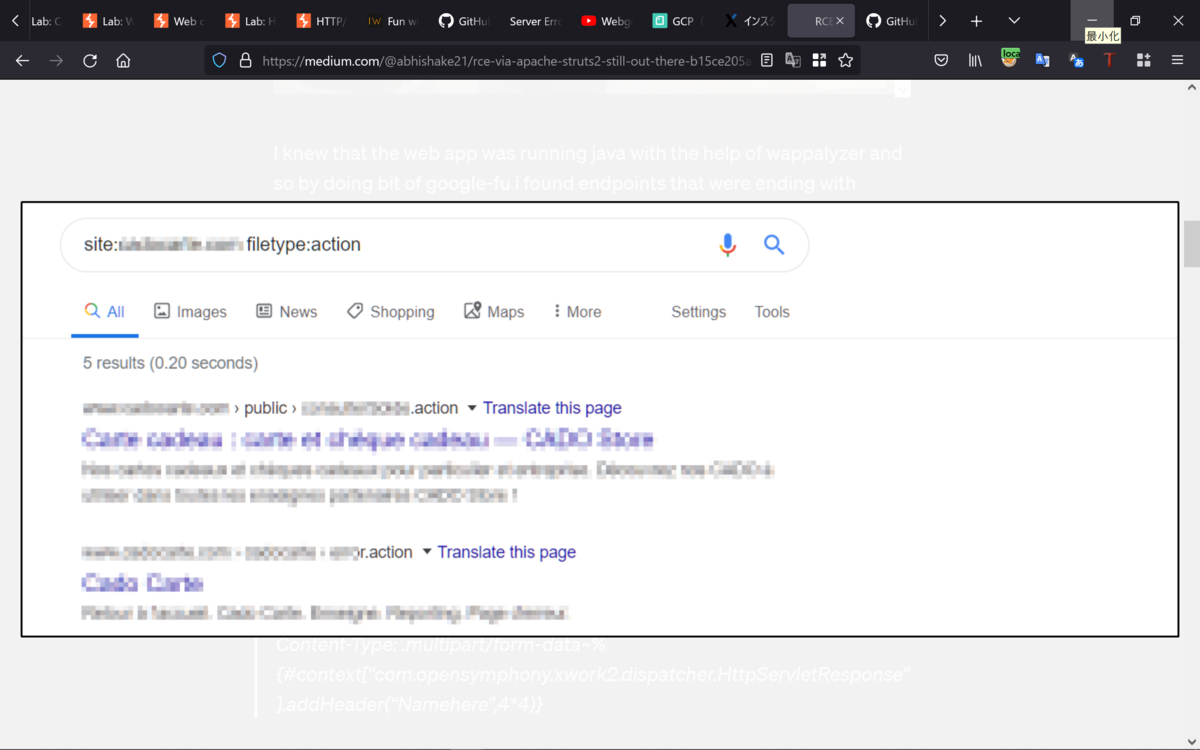Click the dropdown arrow beside second Translate link
This screenshot has width=1200, height=750.
427,552
